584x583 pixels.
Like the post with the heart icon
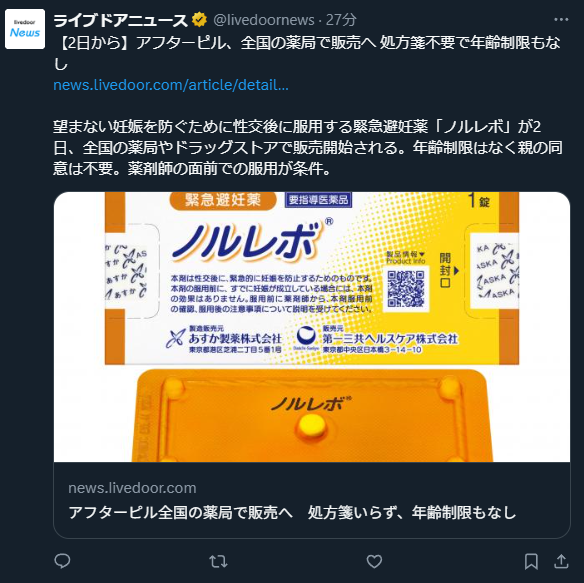(x=374, y=561)
